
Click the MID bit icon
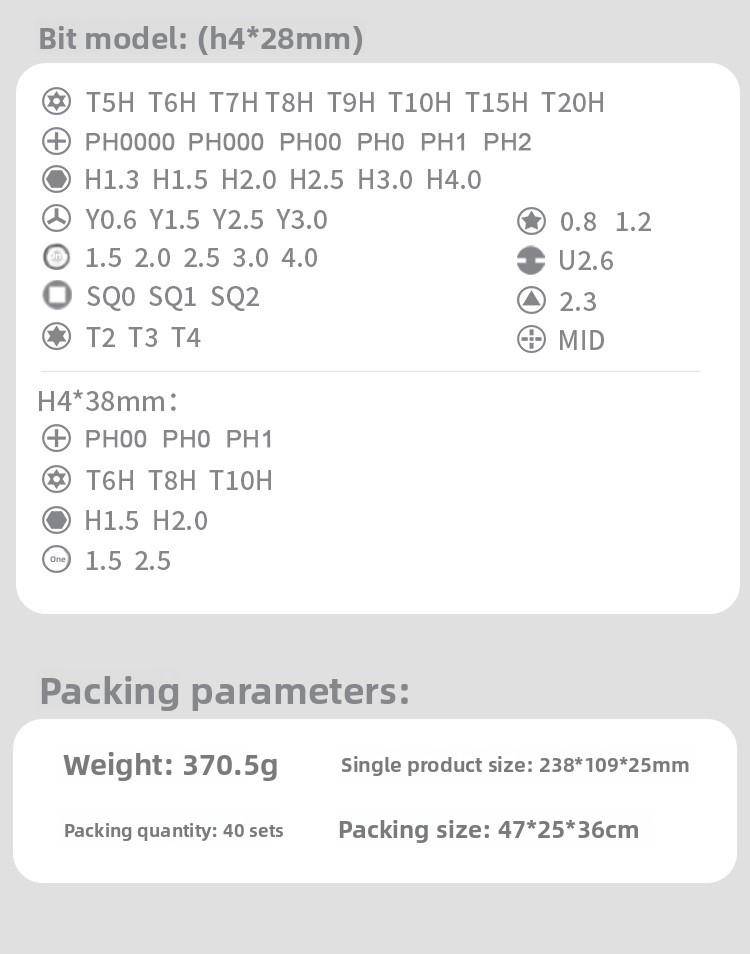click(x=531, y=340)
